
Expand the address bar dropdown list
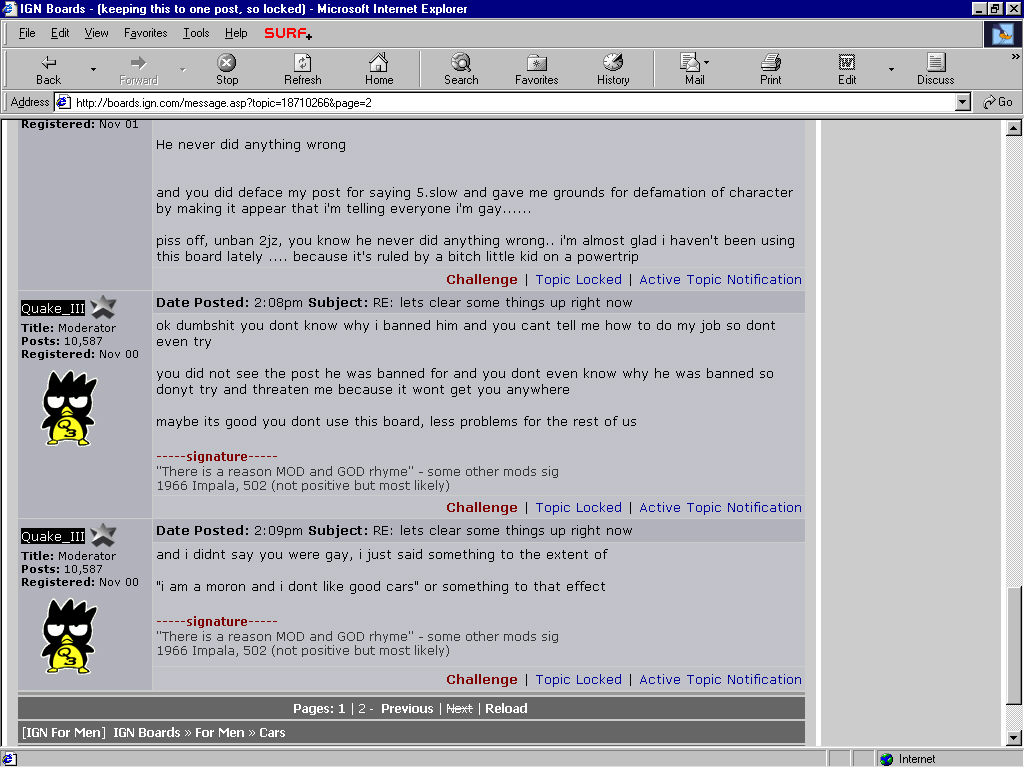tap(963, 102)
